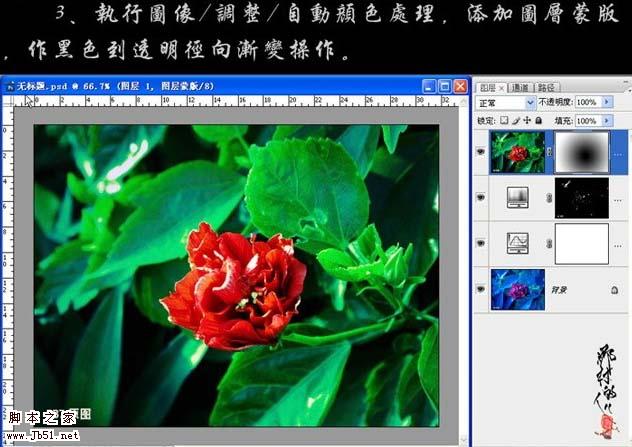Hide the 背景 background layer
This screenshot has width=632, height=447.
pyautogui.click(x=480, y=289)
